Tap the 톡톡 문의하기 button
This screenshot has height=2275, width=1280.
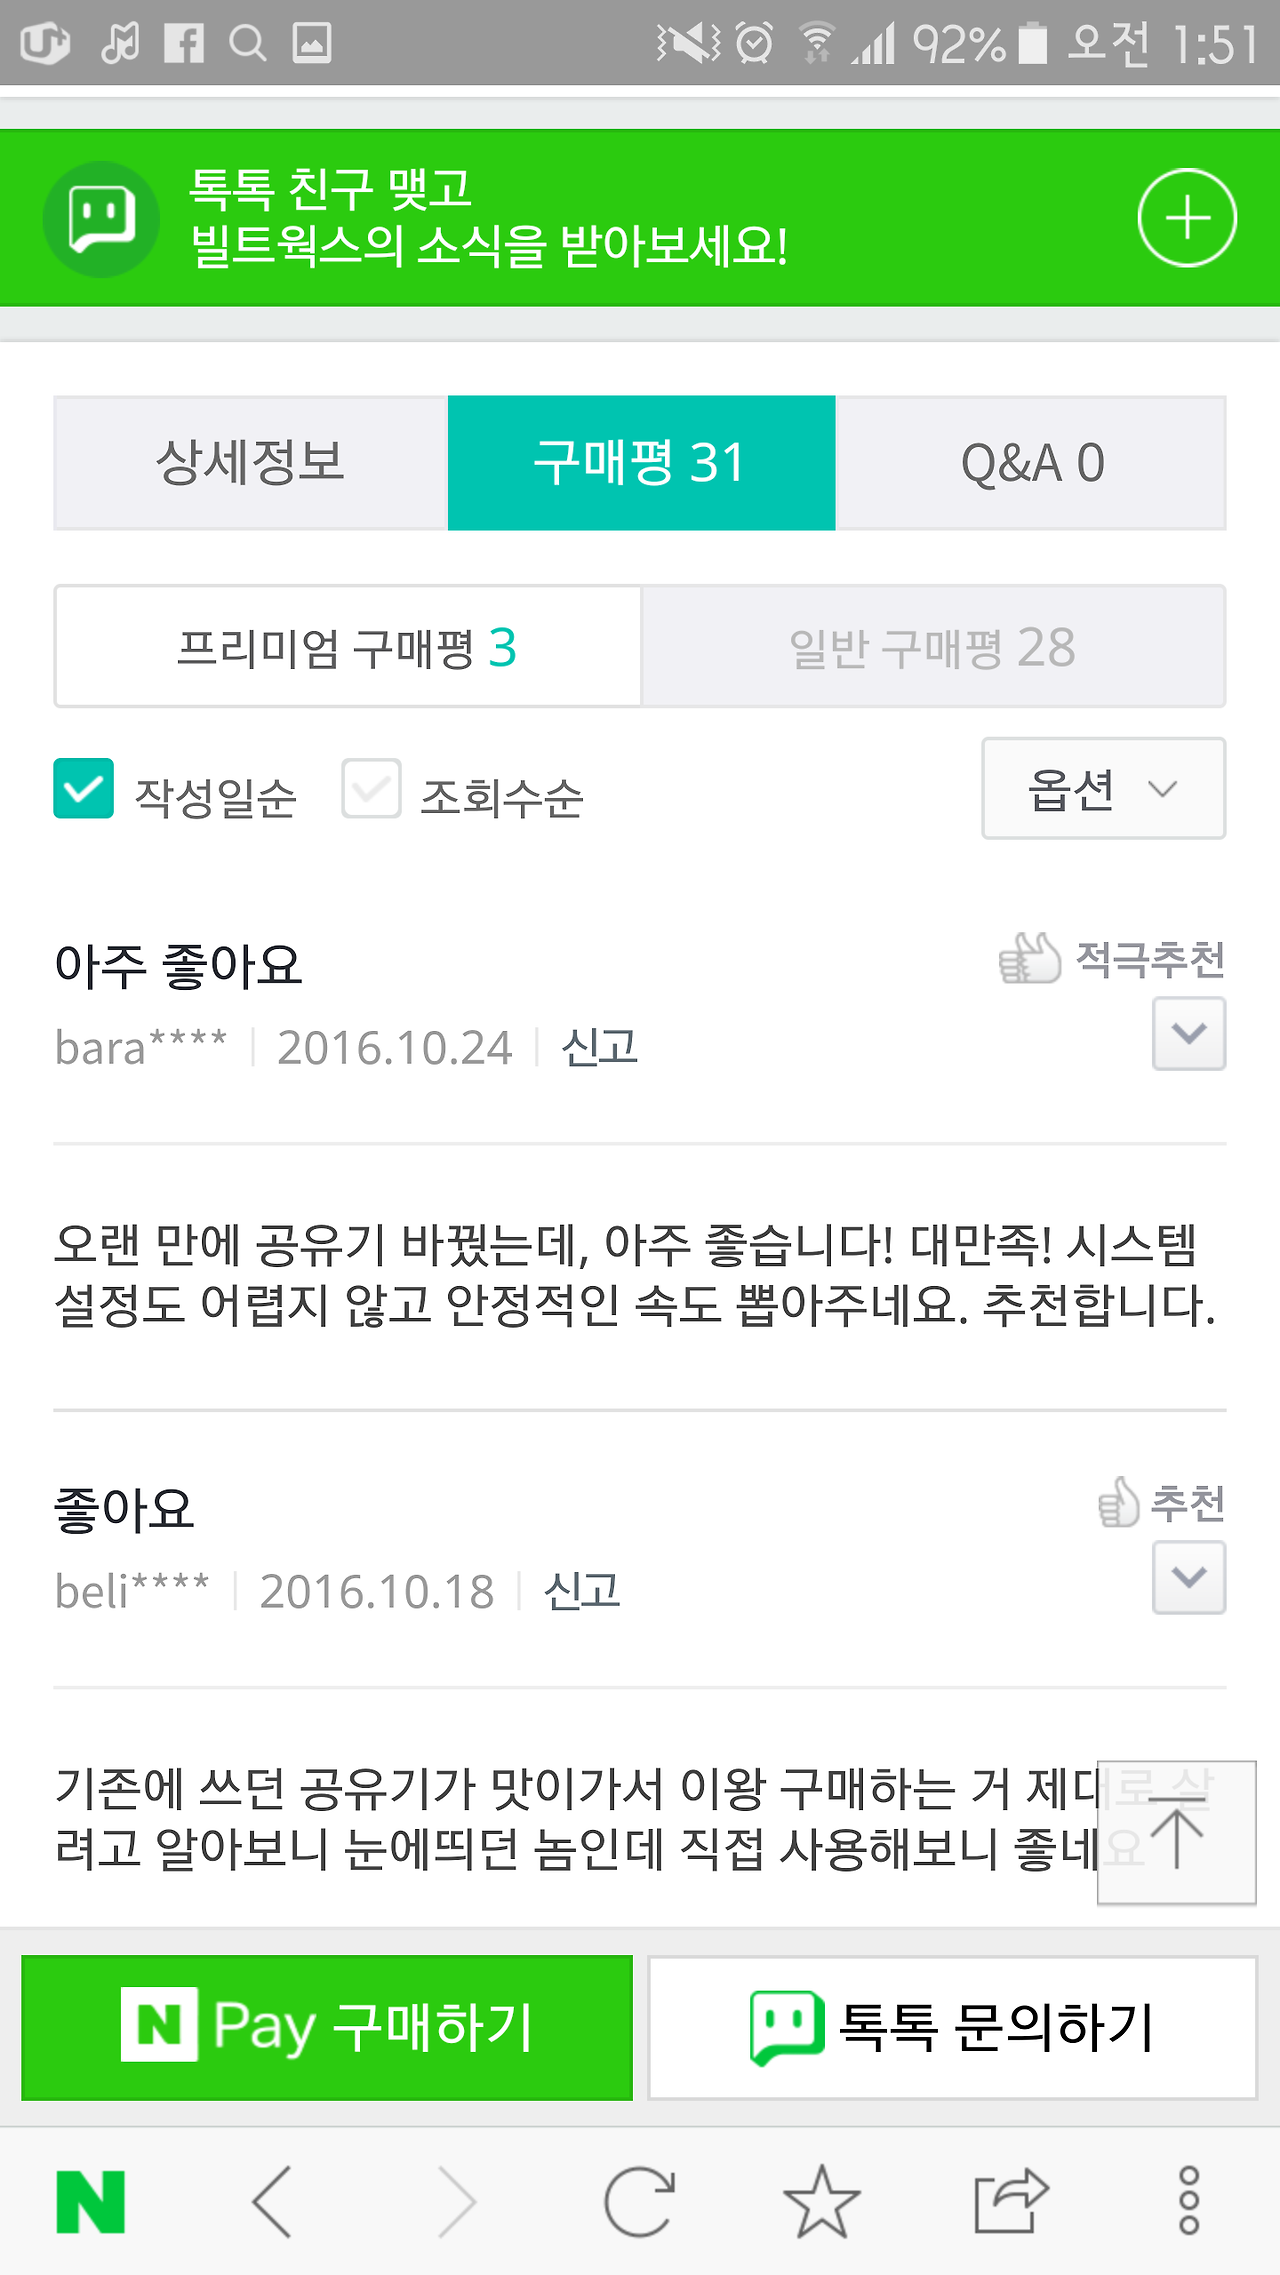point(953,2028)
